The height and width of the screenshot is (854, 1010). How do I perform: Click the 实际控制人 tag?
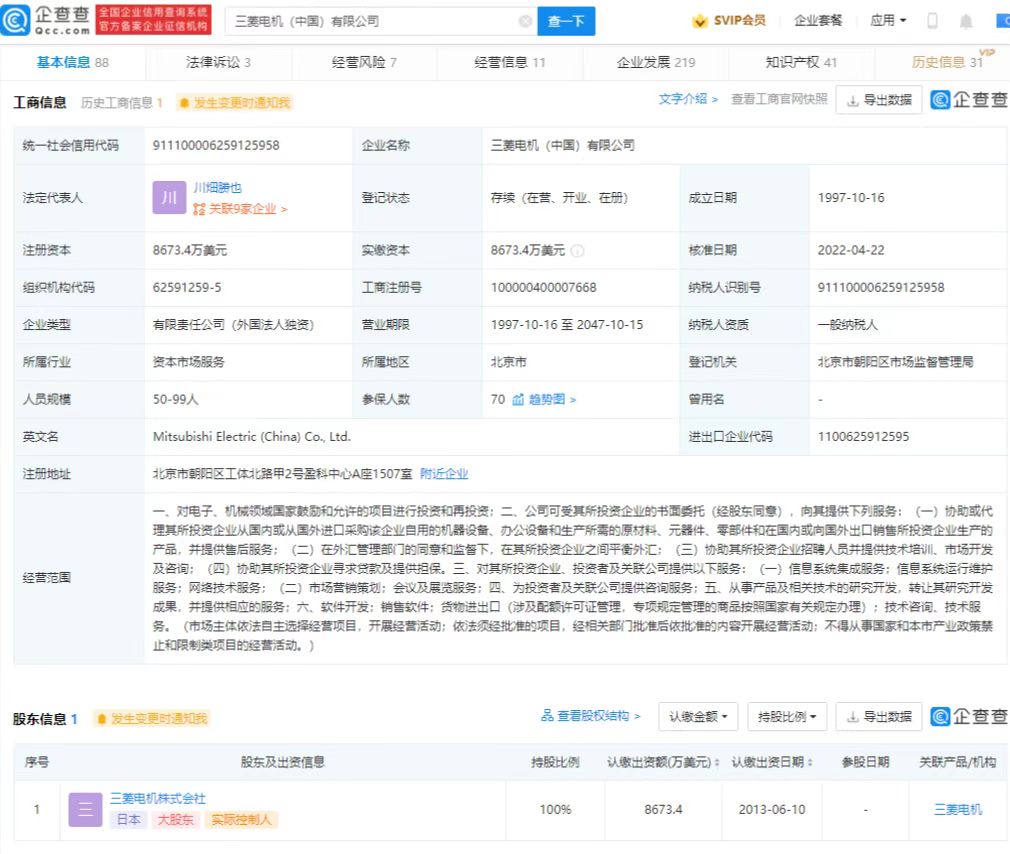point(242,819)
